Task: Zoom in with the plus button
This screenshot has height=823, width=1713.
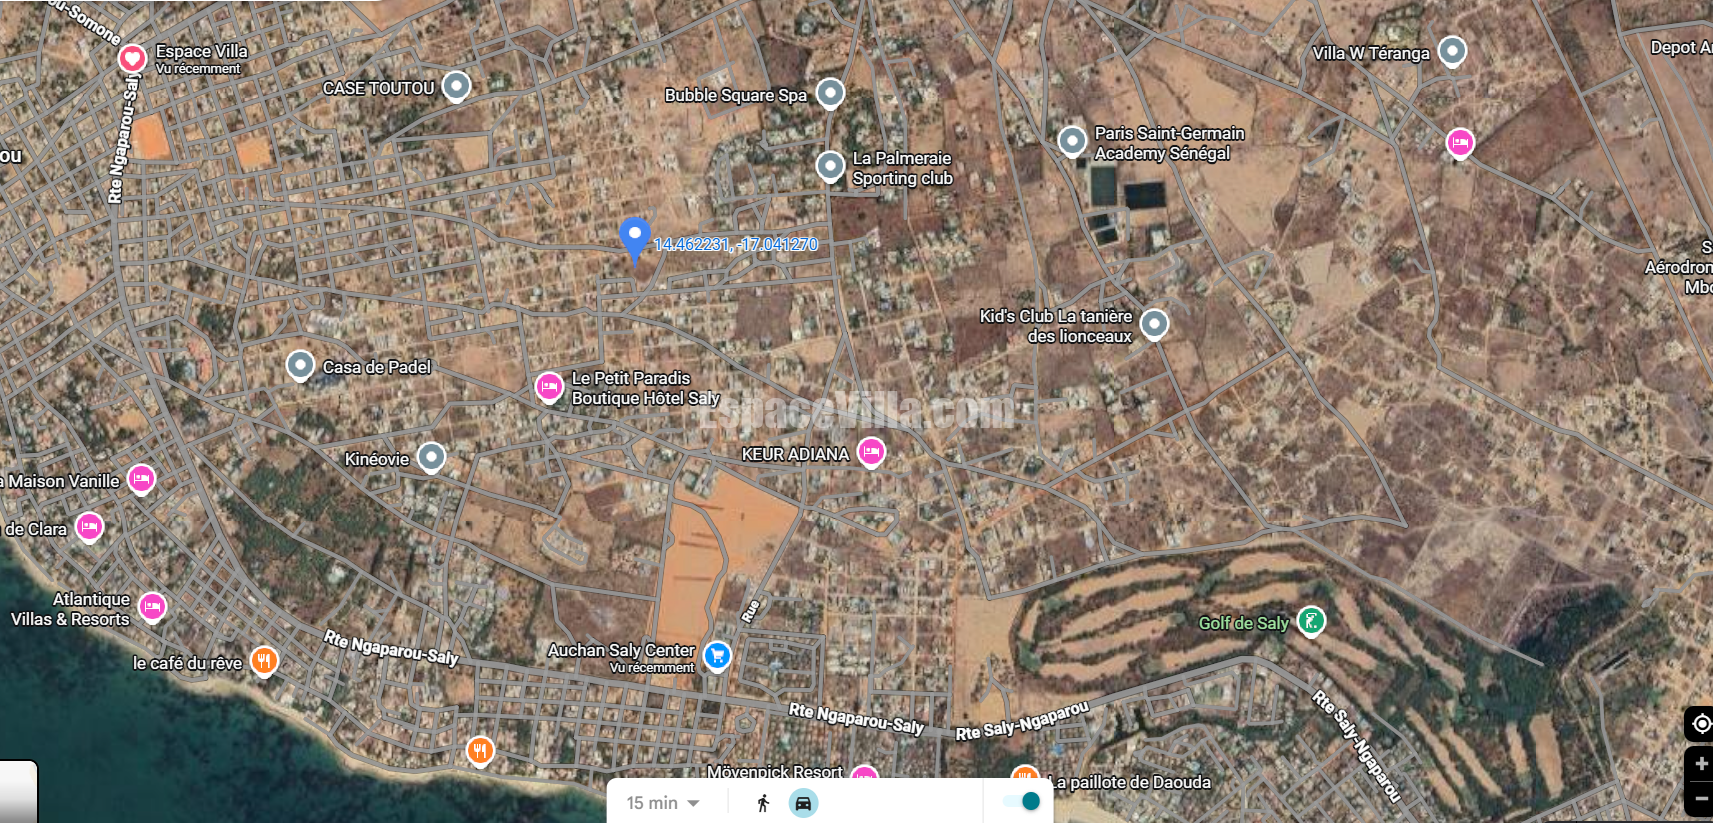Action: coord(1701,764)
